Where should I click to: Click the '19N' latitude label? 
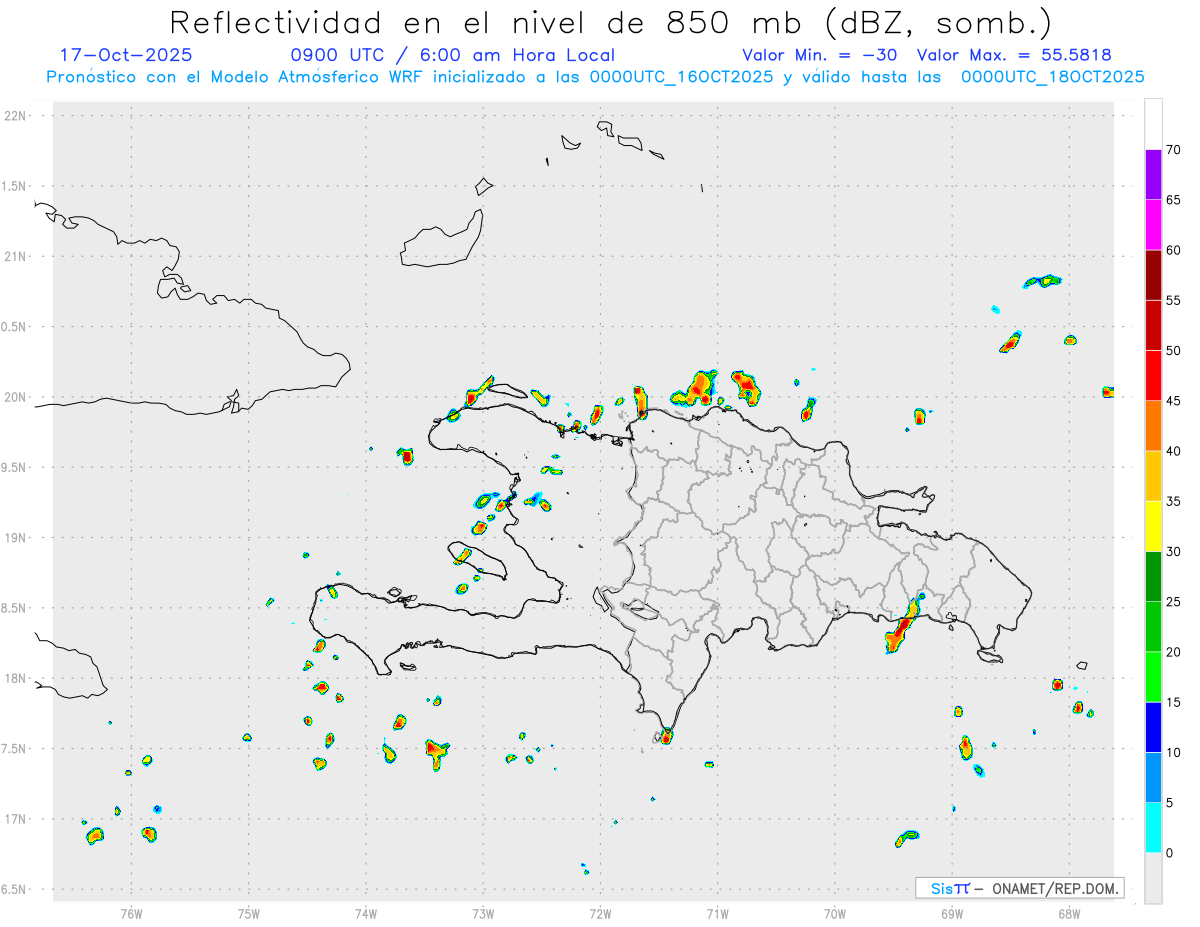(x=16, y=537)
